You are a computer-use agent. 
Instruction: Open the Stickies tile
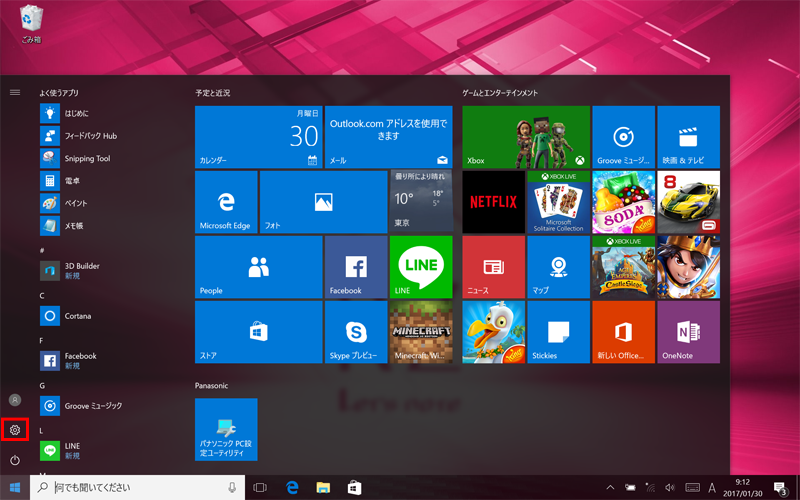point(559,332)
